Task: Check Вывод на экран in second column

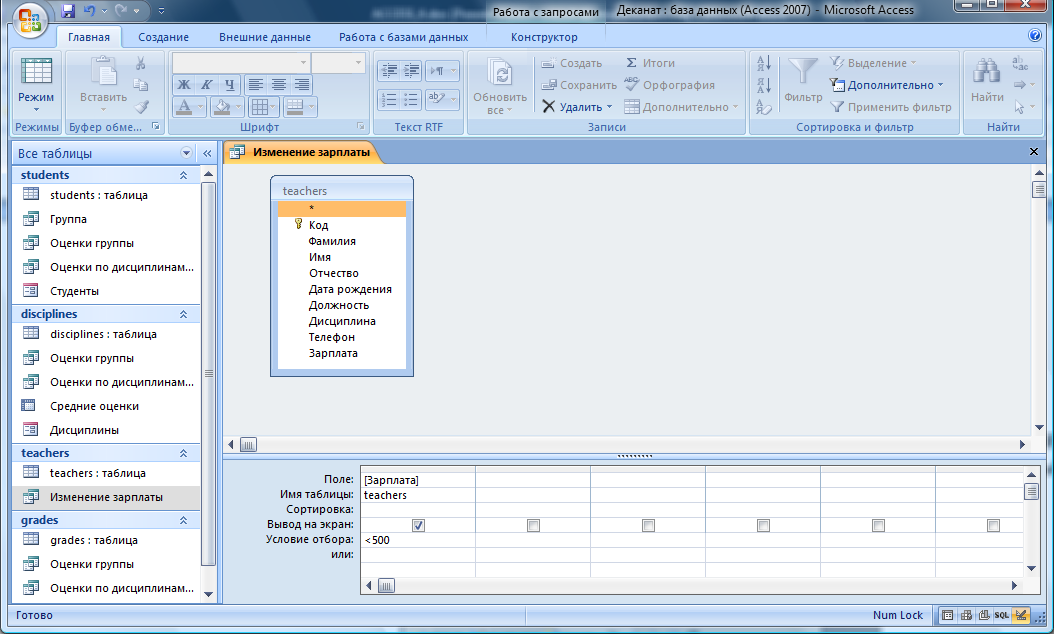Action: click(x=533, y=525)
